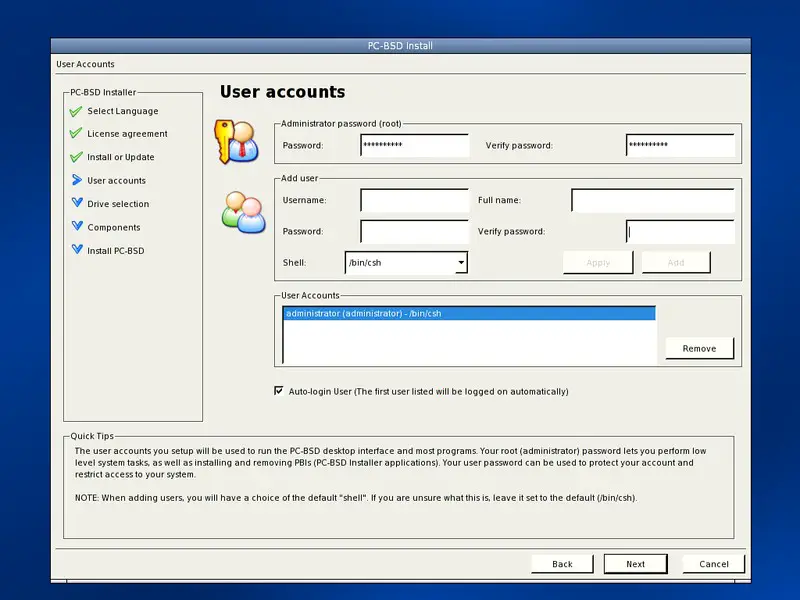800x600 pixels.
Task: Click the green checkmark beside License agreement
Action: (x=75, y=134)
